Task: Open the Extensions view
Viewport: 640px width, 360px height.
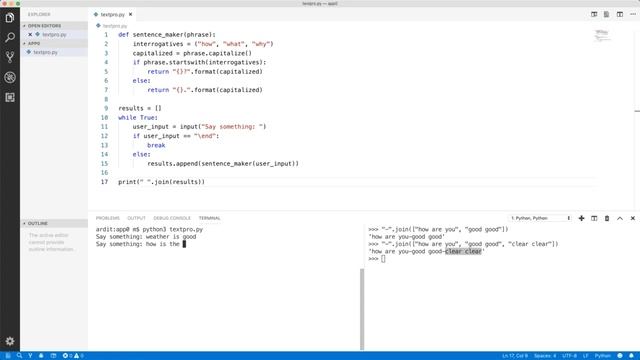Action: [x=10, y=97]
